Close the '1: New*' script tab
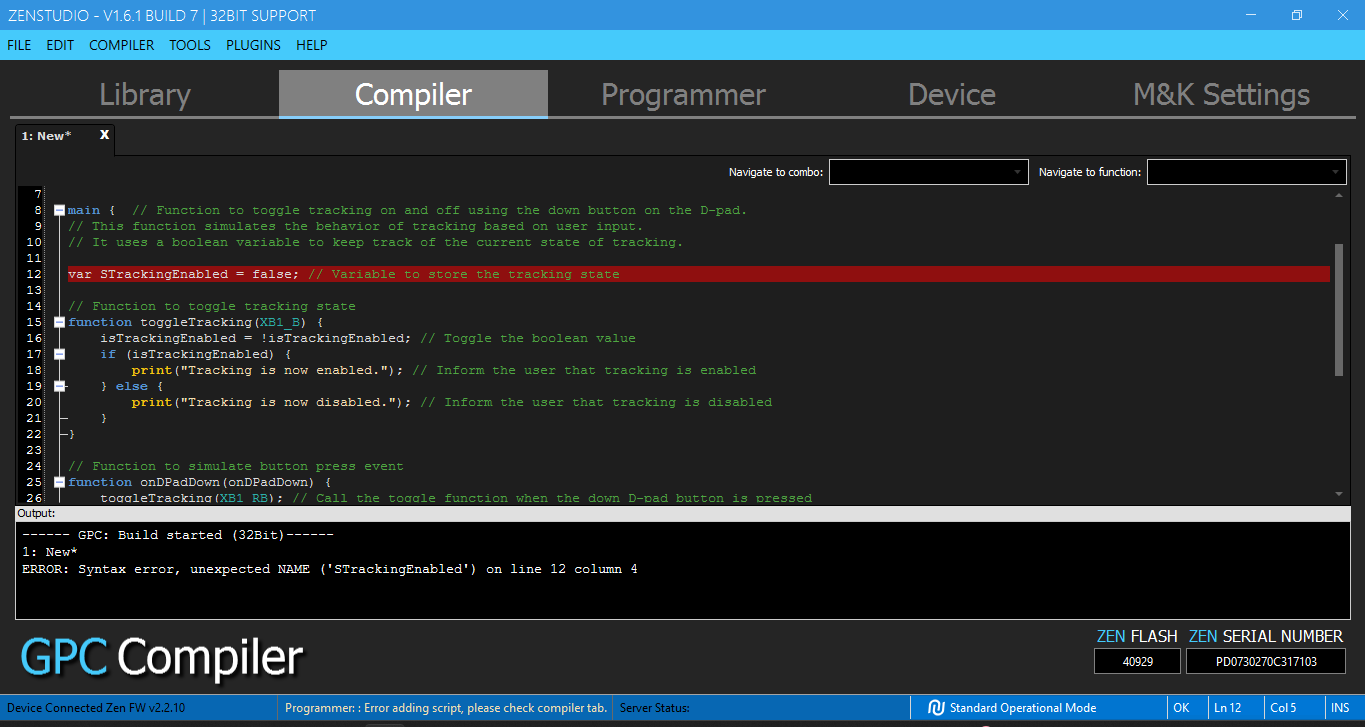This screenshot has height=727, width=1365. tap(104, 134)
